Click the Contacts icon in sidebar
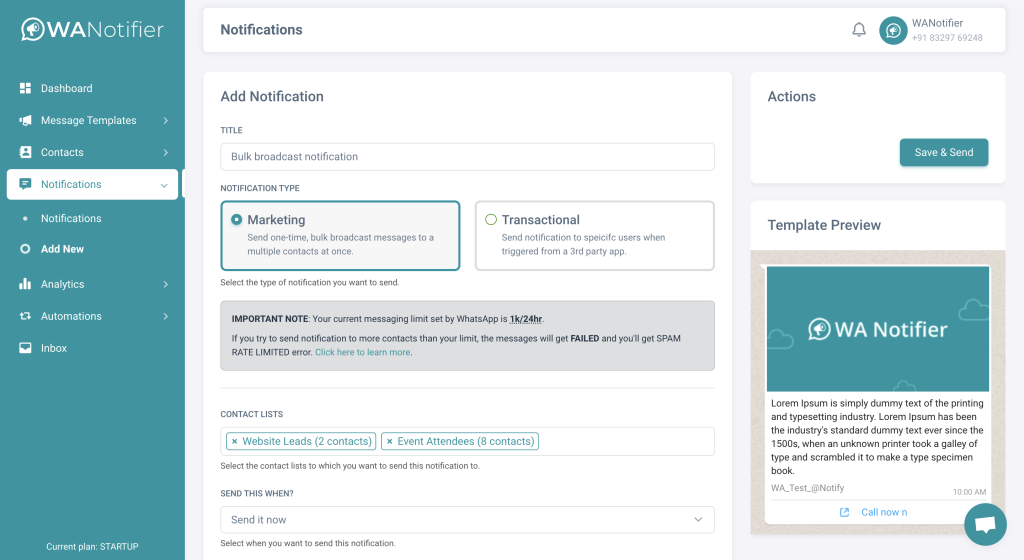 pos(26,152)
